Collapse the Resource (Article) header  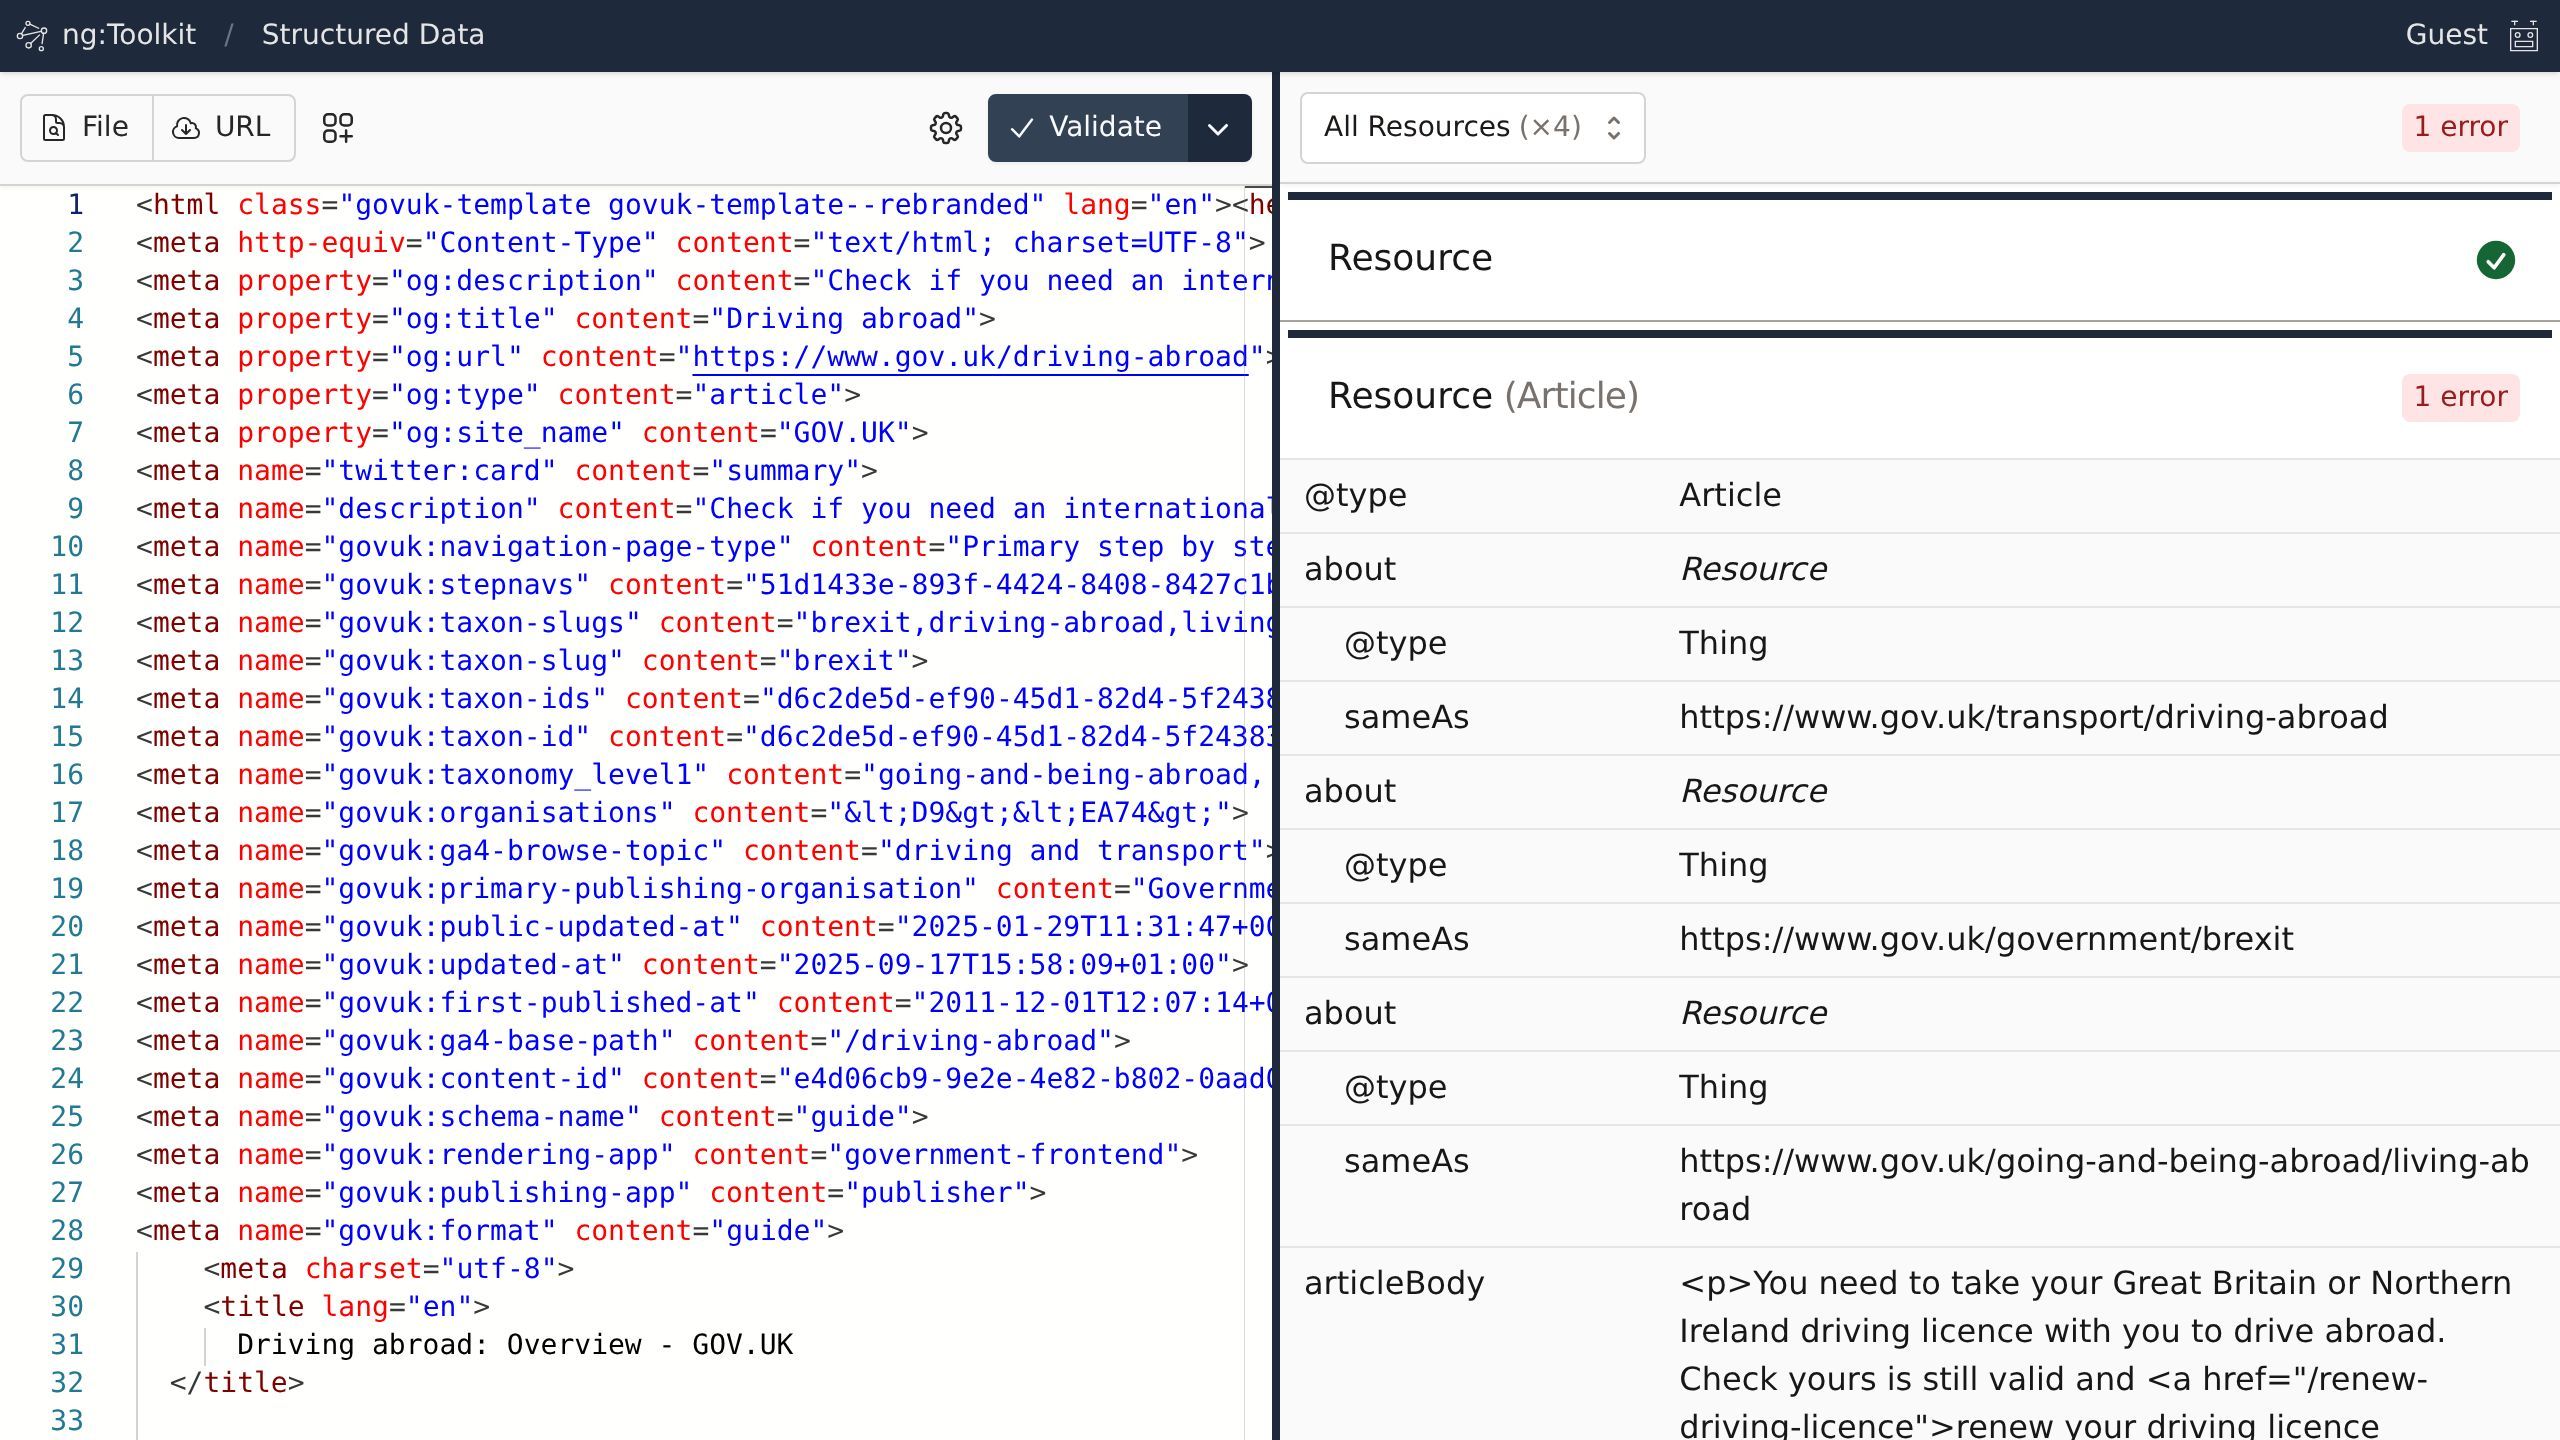tap(1482, 397)
